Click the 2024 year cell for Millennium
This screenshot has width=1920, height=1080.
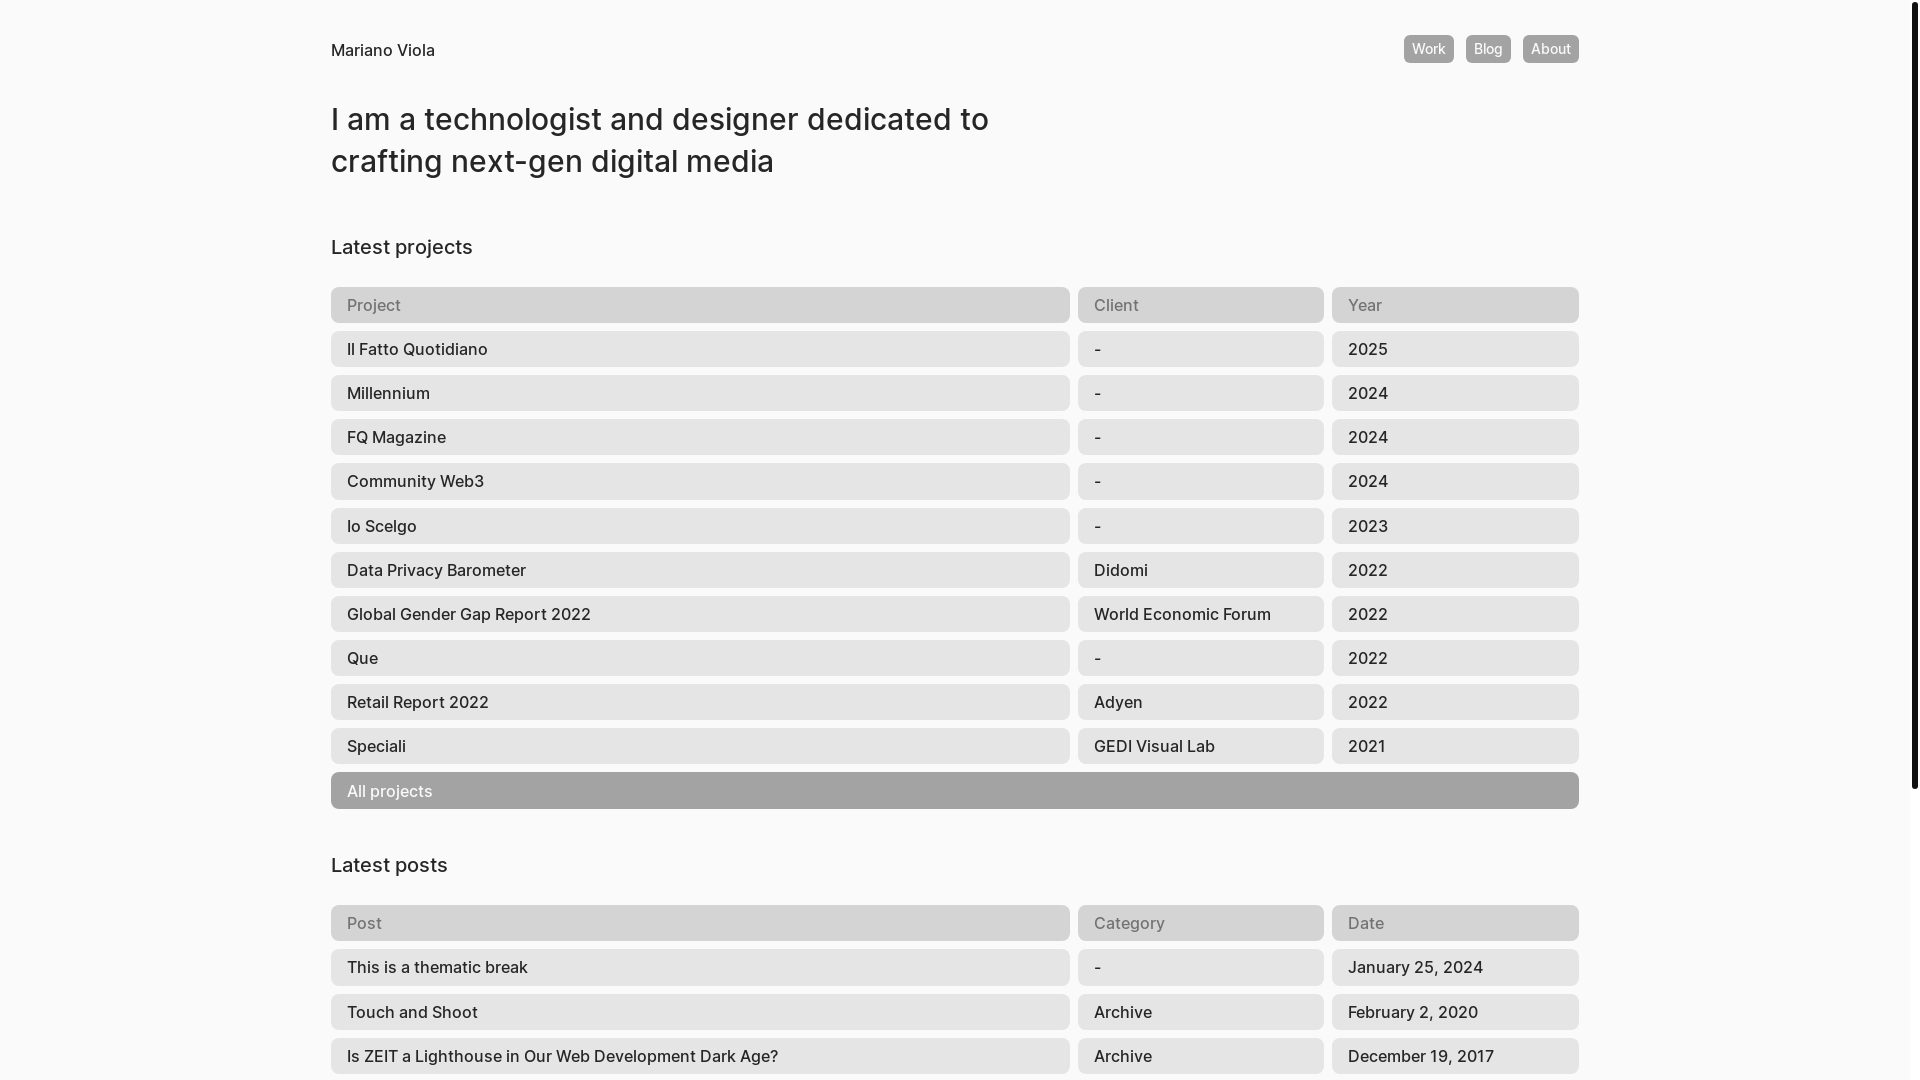click(x=1455, y=393)
